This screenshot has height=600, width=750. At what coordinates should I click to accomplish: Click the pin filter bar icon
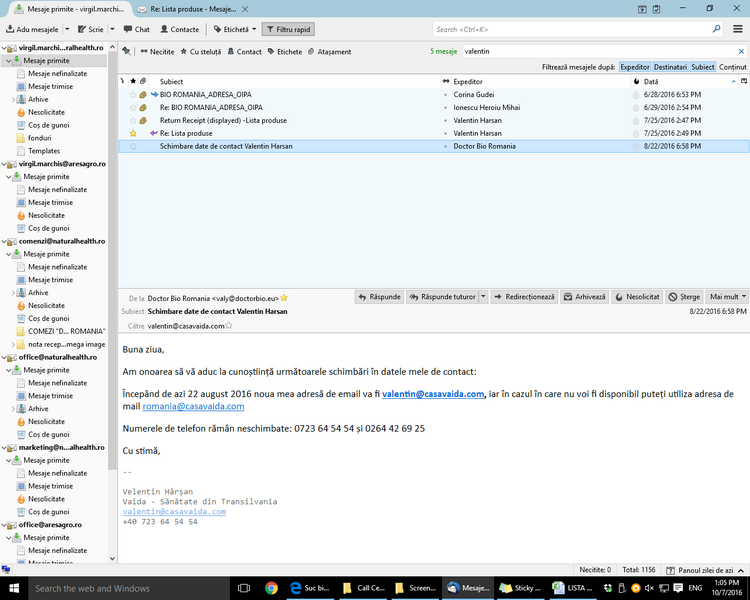126,51
